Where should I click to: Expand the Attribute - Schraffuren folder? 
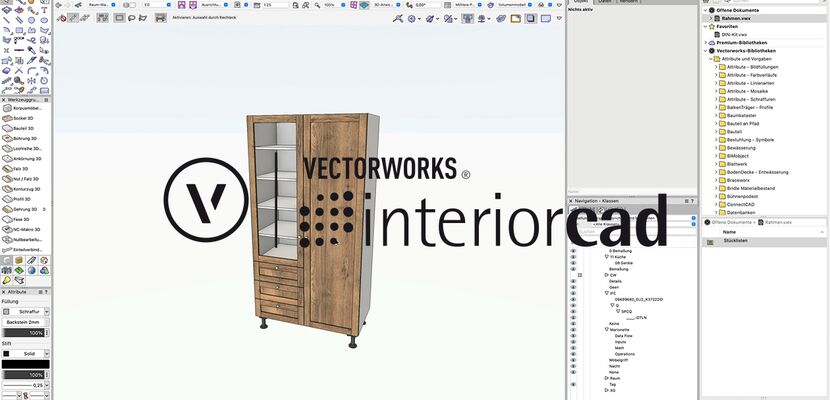click(716, 99)
